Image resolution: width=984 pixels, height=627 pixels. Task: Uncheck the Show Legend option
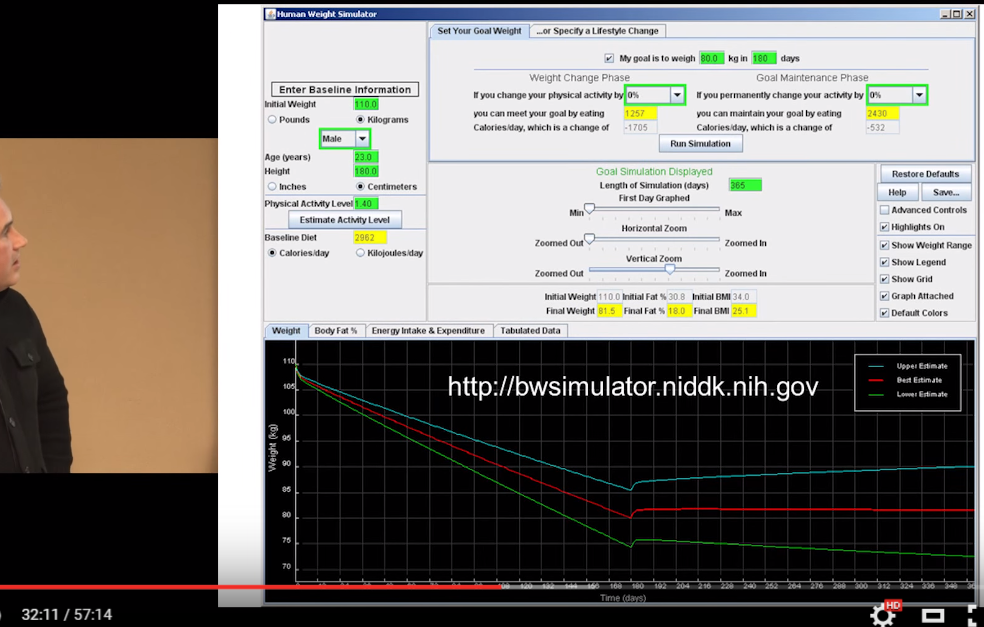(x=884, y=262)
